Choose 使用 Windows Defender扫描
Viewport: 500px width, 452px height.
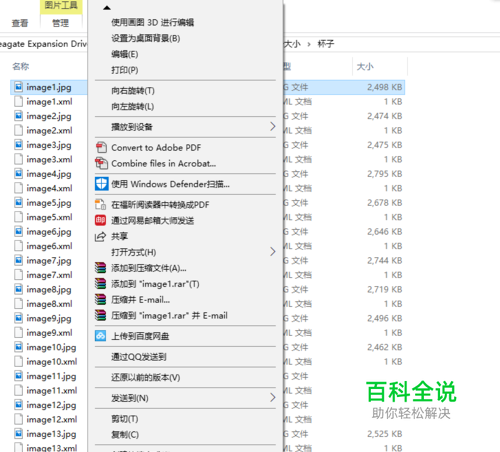coord(170,184)
